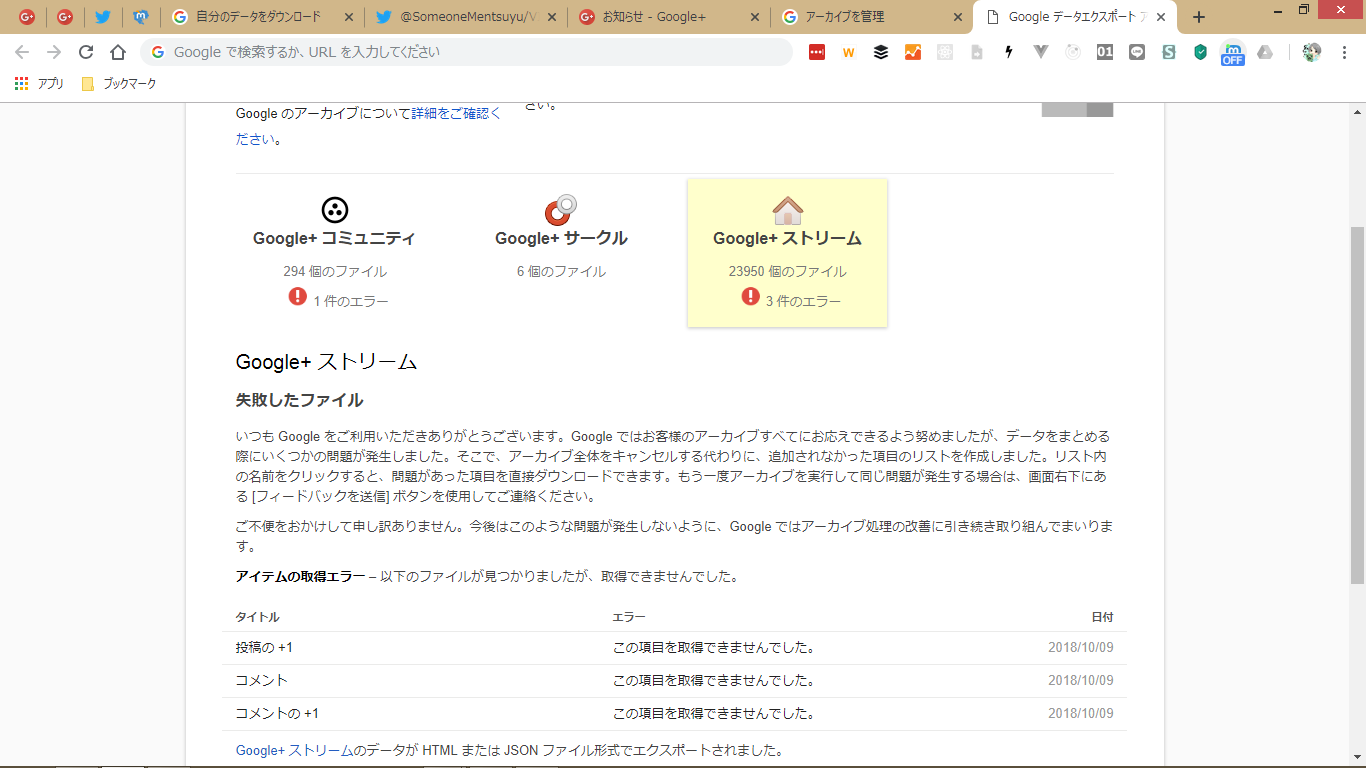Go to the browser home page
The width and height of the screenshot is (1366, 768).
point(118,53)
